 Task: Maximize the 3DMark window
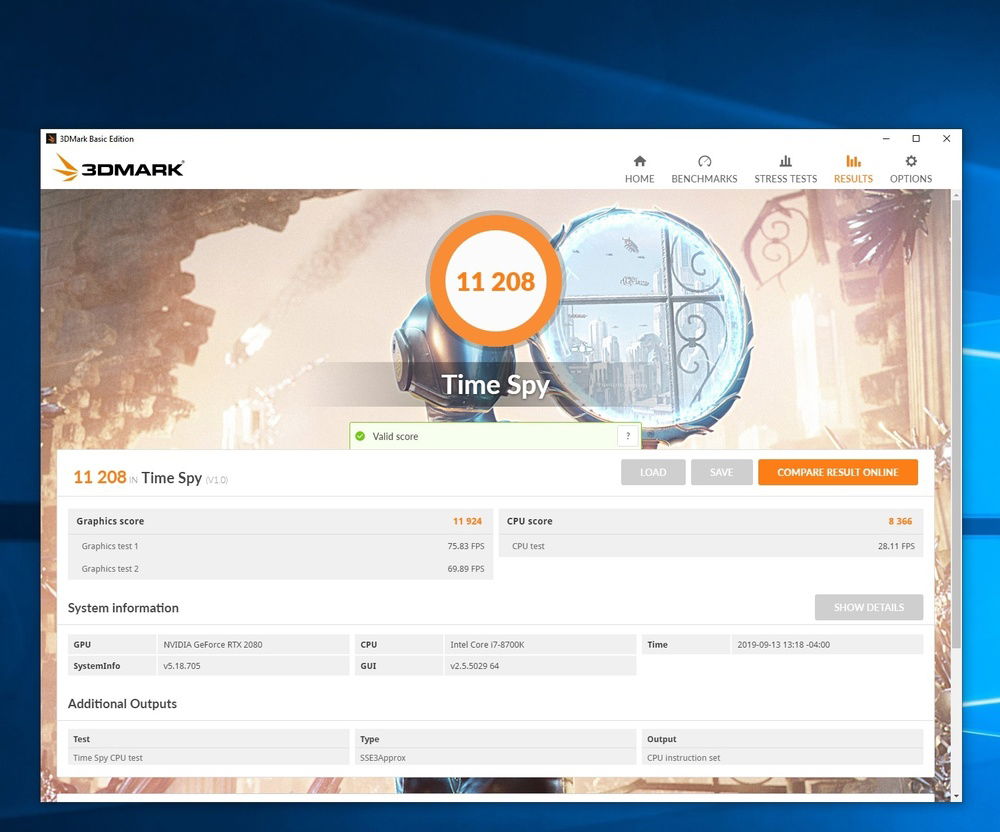pos(915,139)
